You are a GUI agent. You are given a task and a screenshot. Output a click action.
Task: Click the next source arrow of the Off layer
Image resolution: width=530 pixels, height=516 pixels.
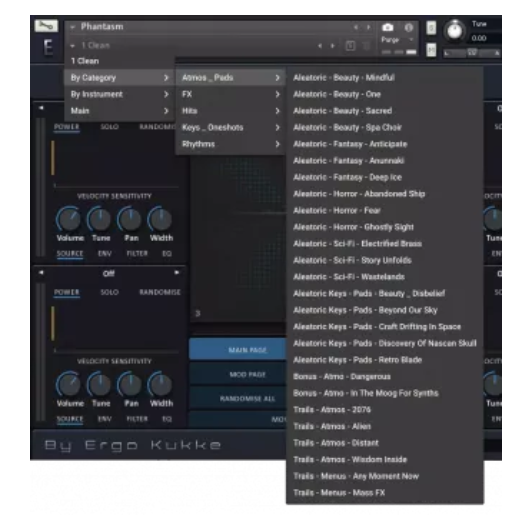[x=176, y=272]
